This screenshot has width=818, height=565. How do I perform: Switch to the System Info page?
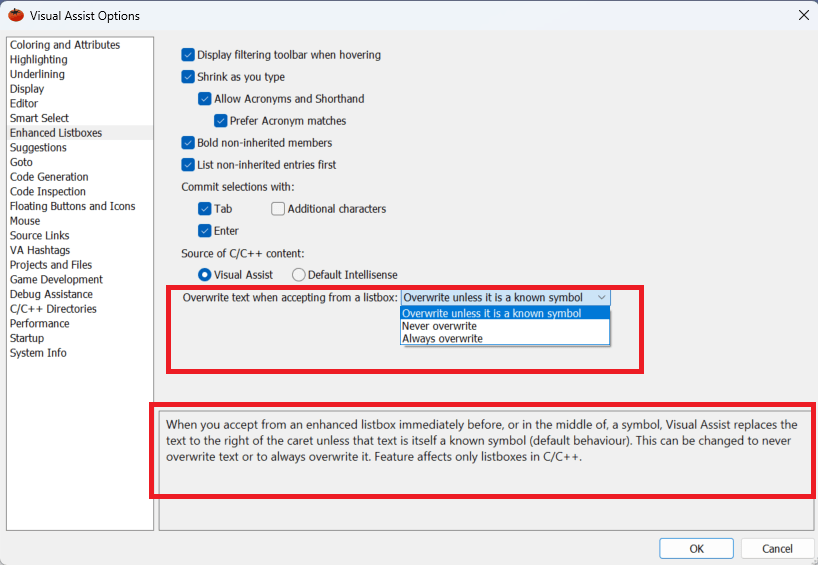38,353
